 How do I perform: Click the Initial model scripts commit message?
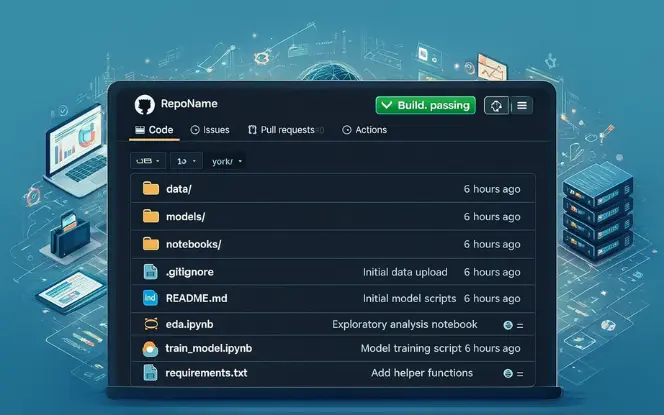(409, 299)
